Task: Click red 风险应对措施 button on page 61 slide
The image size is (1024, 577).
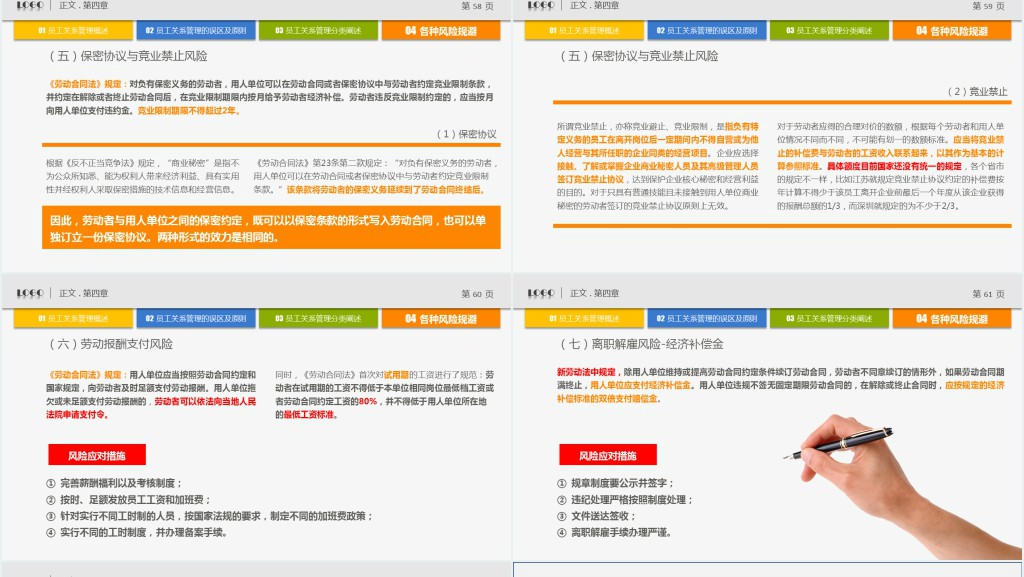Action: click(608, 455)
